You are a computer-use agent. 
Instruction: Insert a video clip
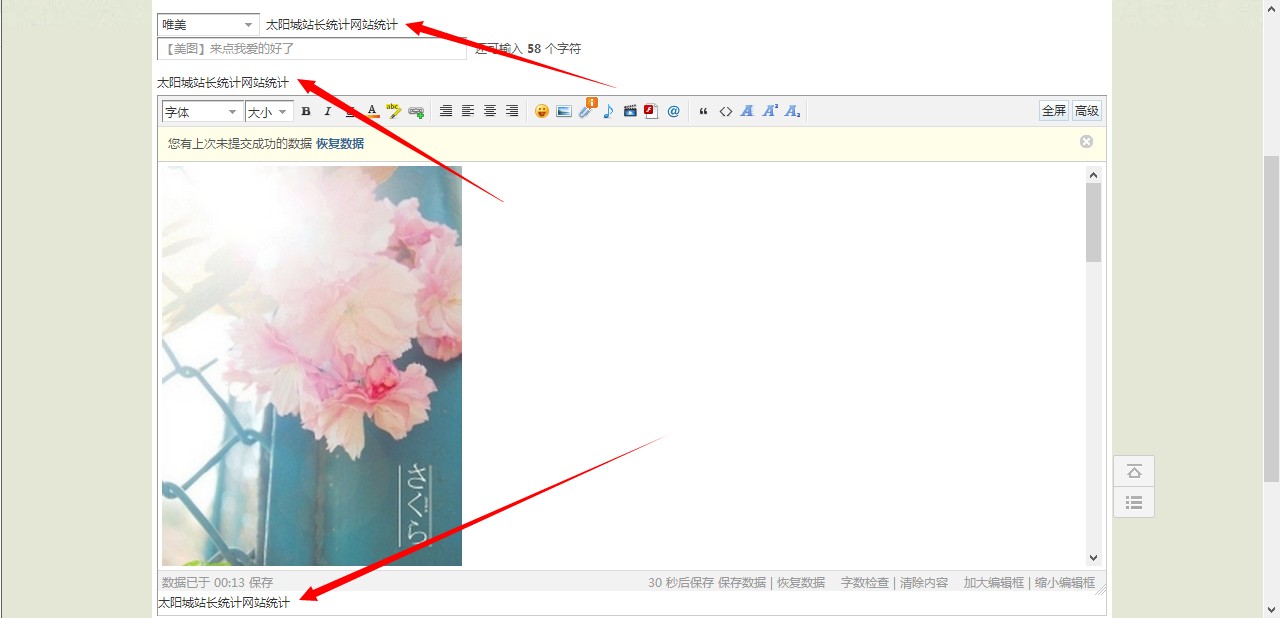tap(630, 112)
